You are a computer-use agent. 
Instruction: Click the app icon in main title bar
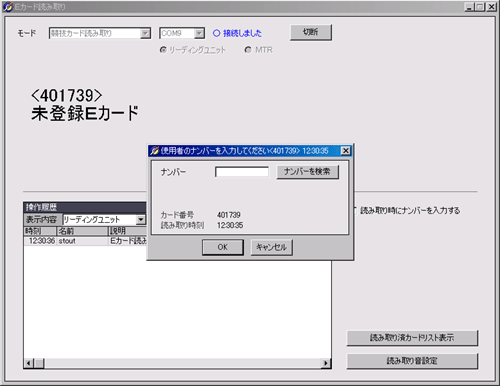click(x=8, y=7)
